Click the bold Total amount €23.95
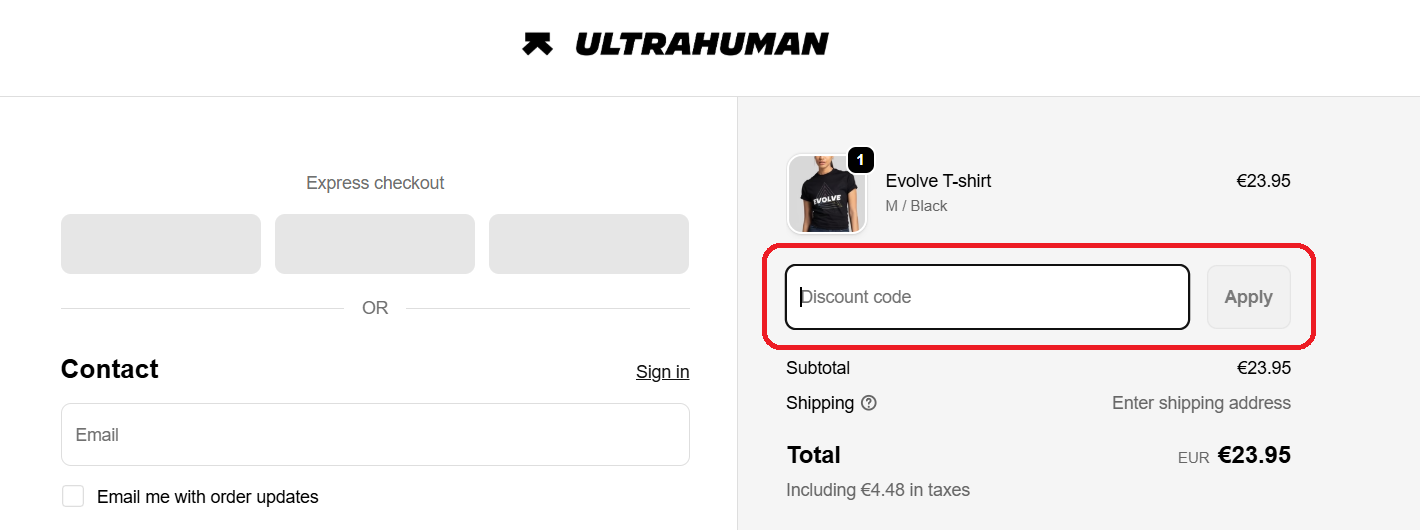Screen dimensions: 1420x530 click(1254, 455)
